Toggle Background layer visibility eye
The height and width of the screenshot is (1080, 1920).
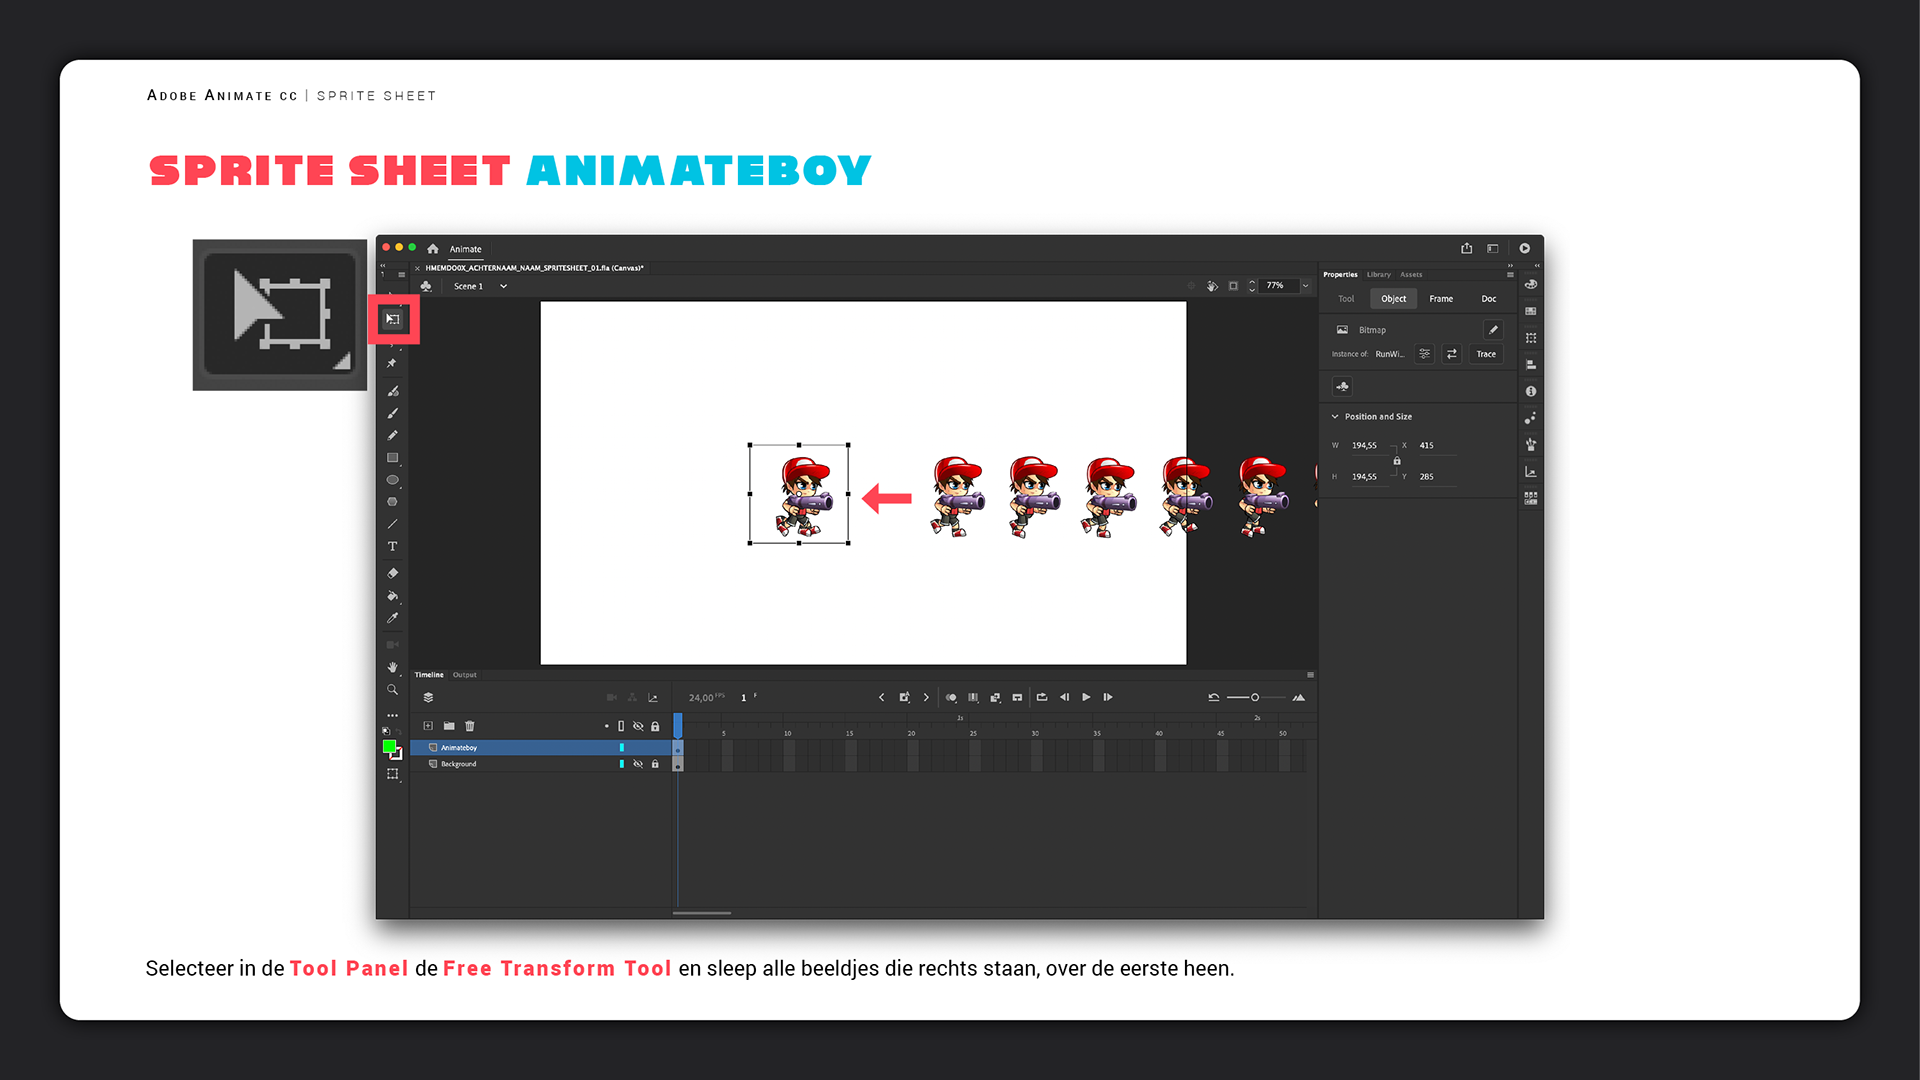638,764
